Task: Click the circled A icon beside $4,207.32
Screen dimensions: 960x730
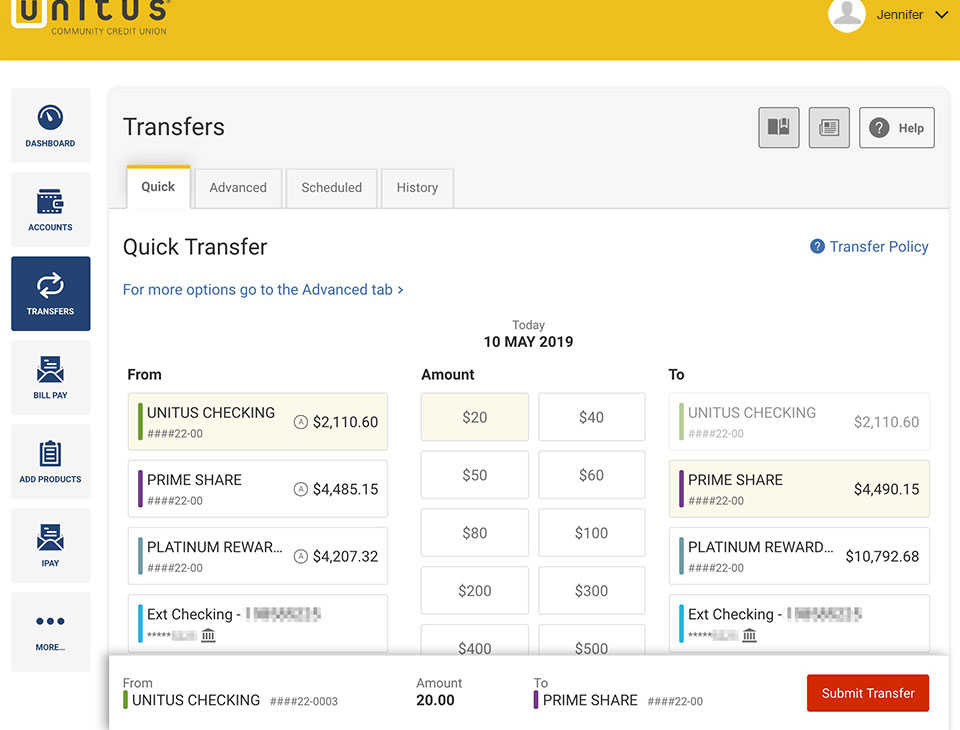Action: click(301, 556)
